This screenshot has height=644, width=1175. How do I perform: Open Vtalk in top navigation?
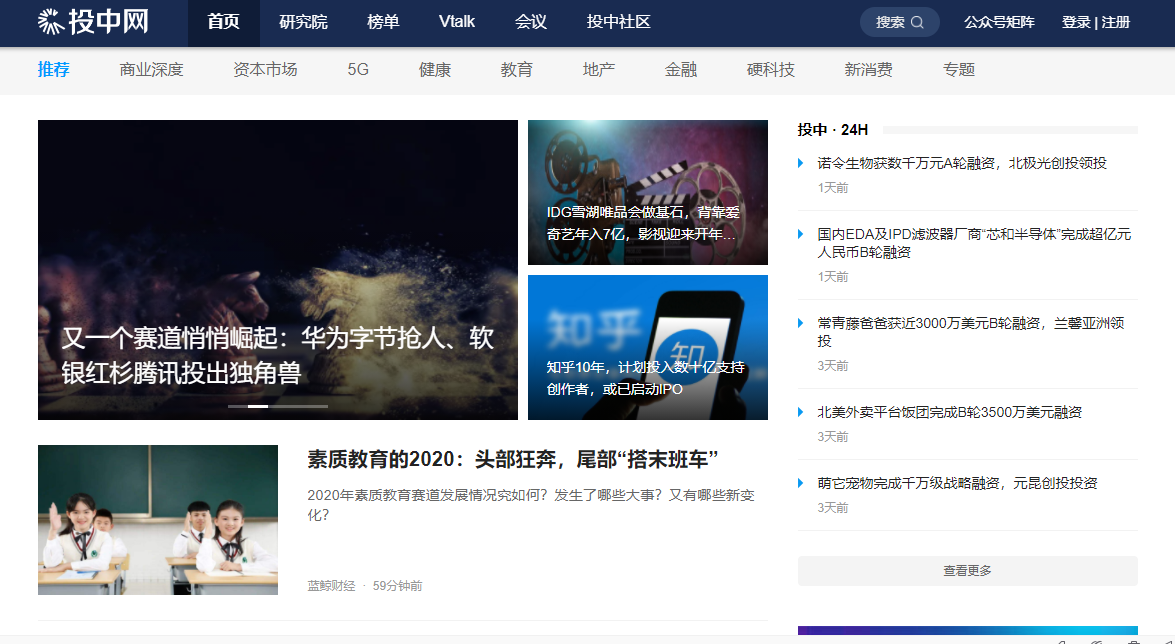click(457, 22)
